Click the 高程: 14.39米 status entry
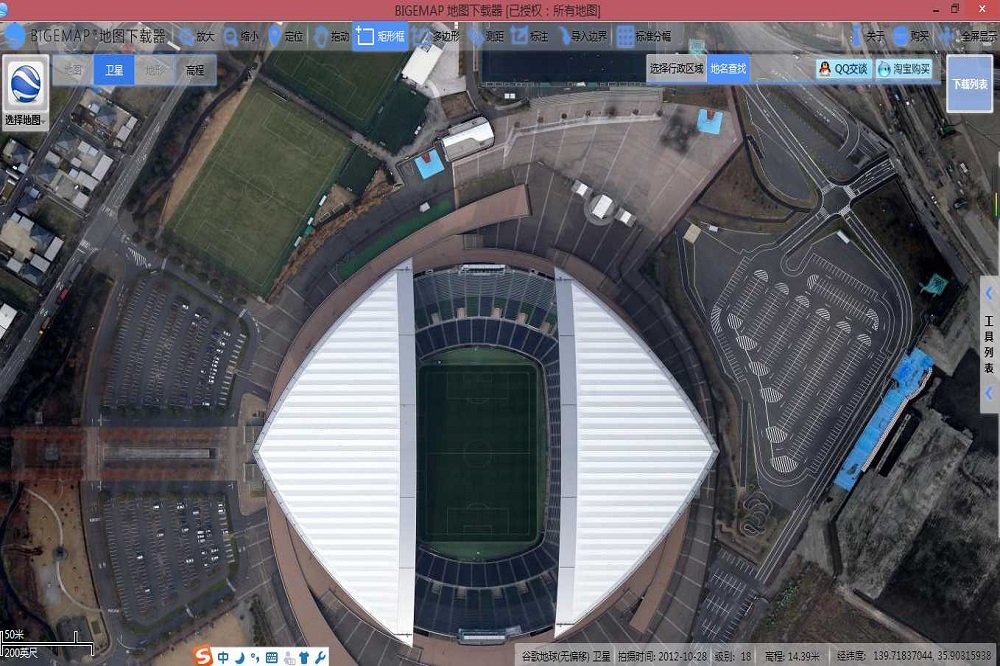 (x=791, y=656)
